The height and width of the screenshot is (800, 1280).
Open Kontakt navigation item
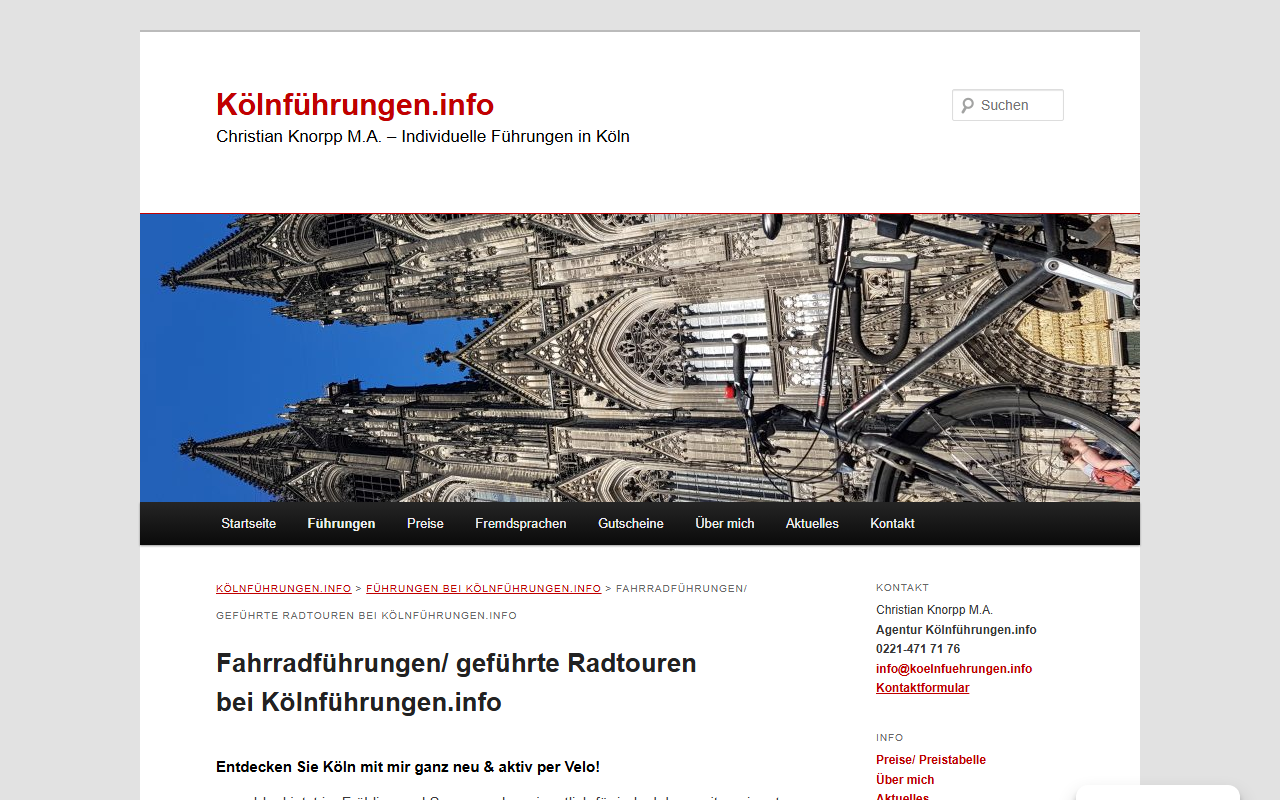pyautogui.click(x=892, y=524)
